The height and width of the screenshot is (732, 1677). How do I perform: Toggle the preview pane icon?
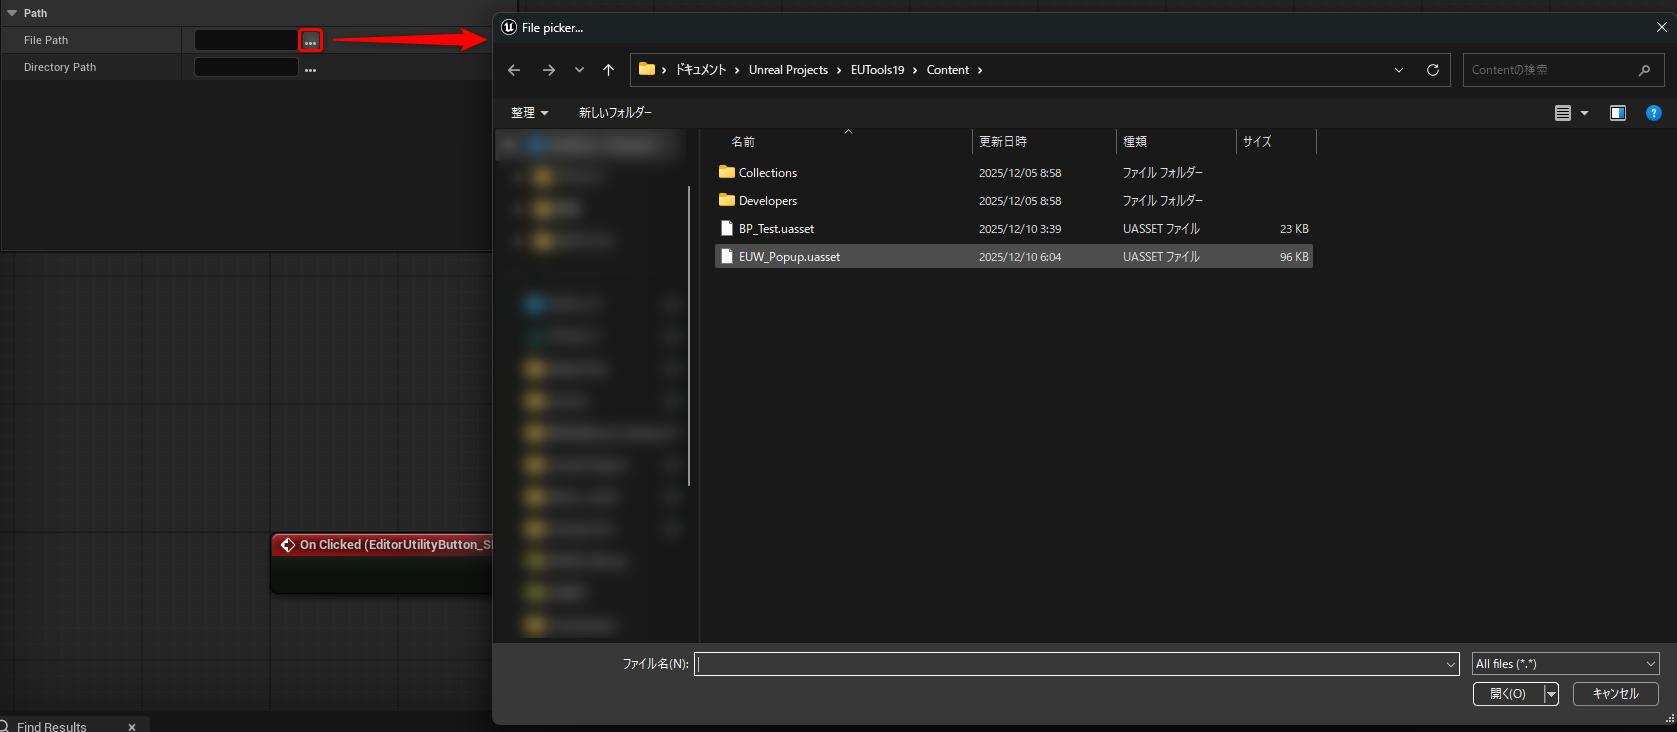[1617, 113]
